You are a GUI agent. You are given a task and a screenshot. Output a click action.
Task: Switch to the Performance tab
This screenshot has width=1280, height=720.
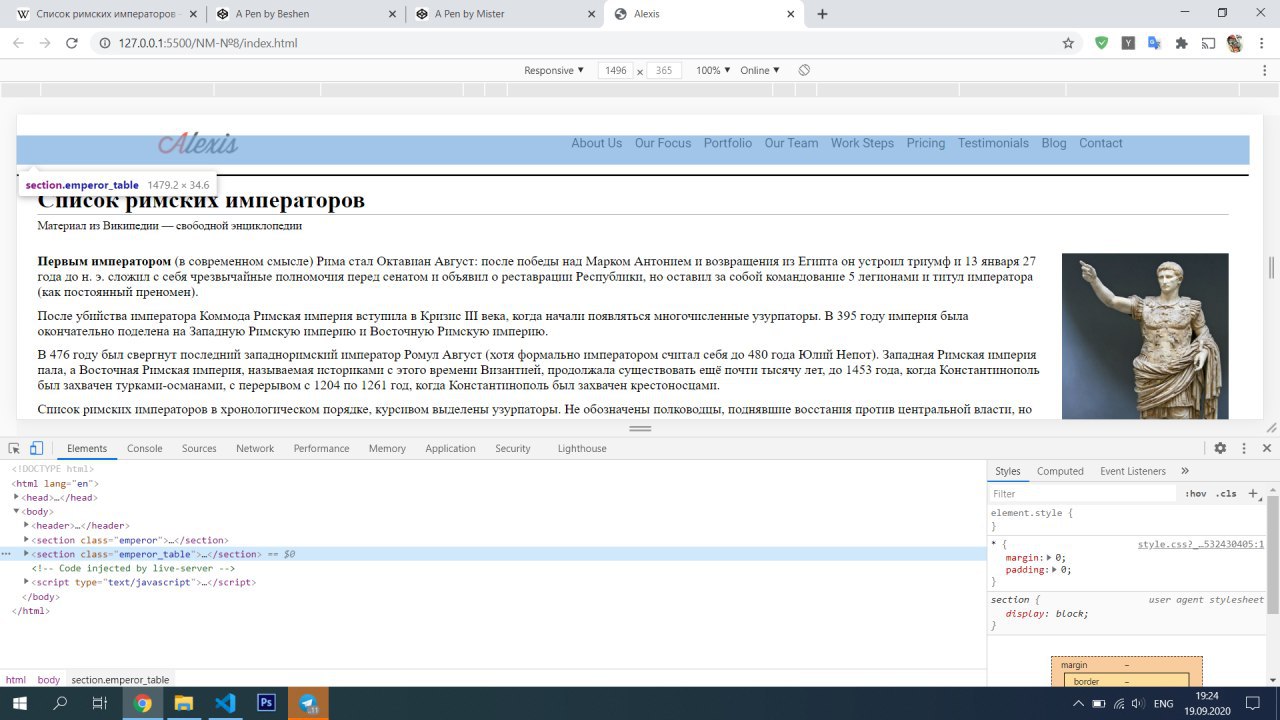[x=321, y=448]
